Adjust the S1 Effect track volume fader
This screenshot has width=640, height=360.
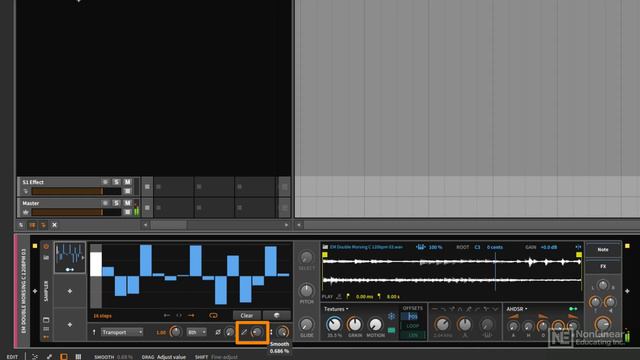click(x=76, y=191)
